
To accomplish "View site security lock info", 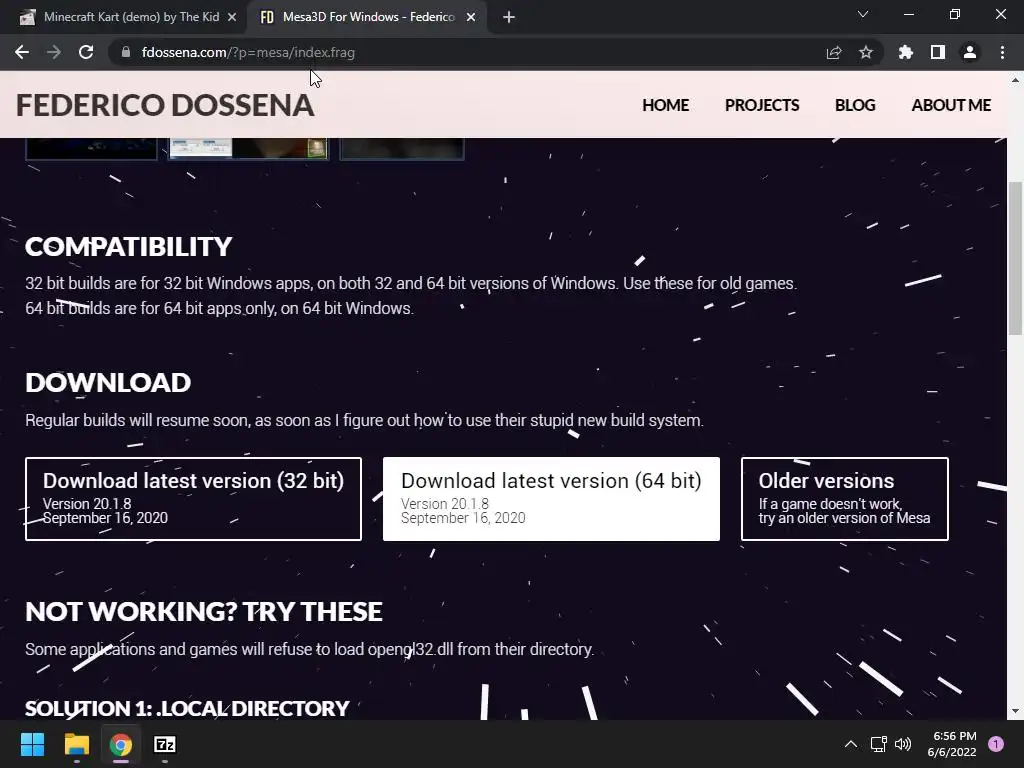I will click(x=126, y=52).
